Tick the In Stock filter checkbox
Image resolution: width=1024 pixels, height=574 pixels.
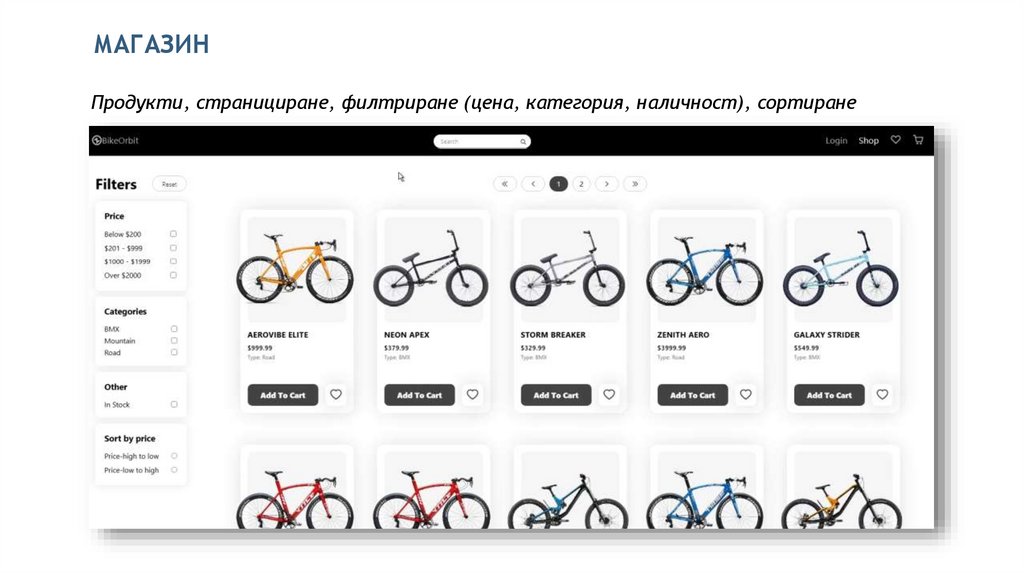(x=174, y=404)
